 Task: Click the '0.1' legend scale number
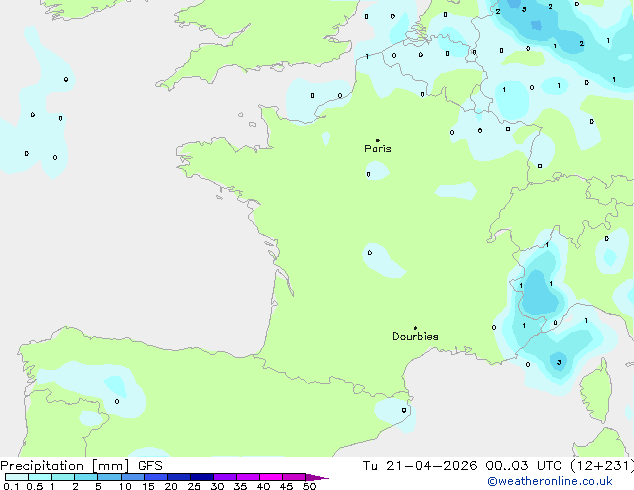(x=11, y=486)
